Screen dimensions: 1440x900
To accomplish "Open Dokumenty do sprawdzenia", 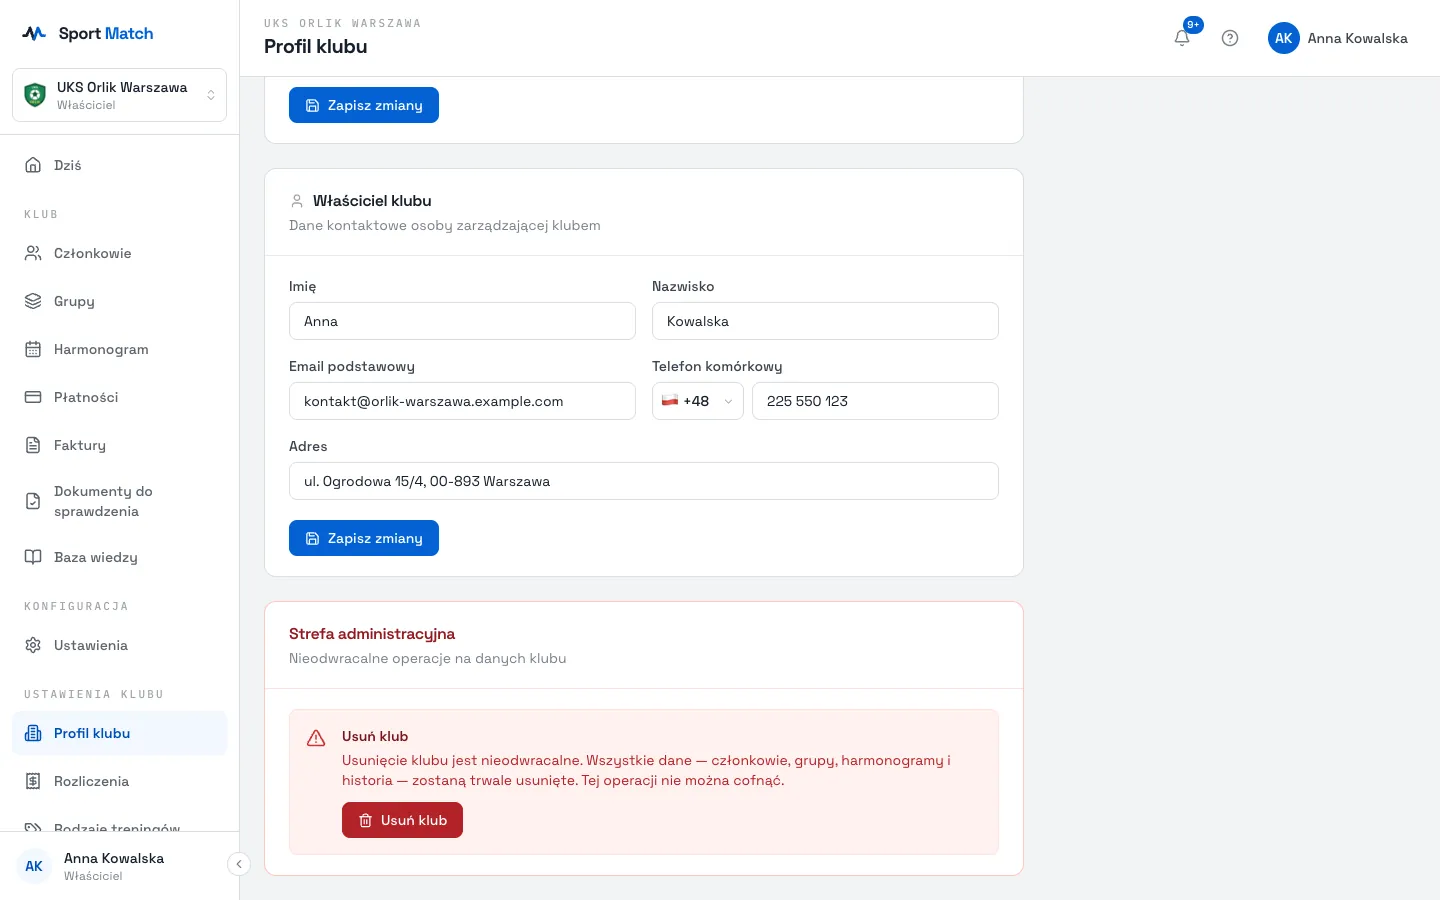I will pos(120,501).
